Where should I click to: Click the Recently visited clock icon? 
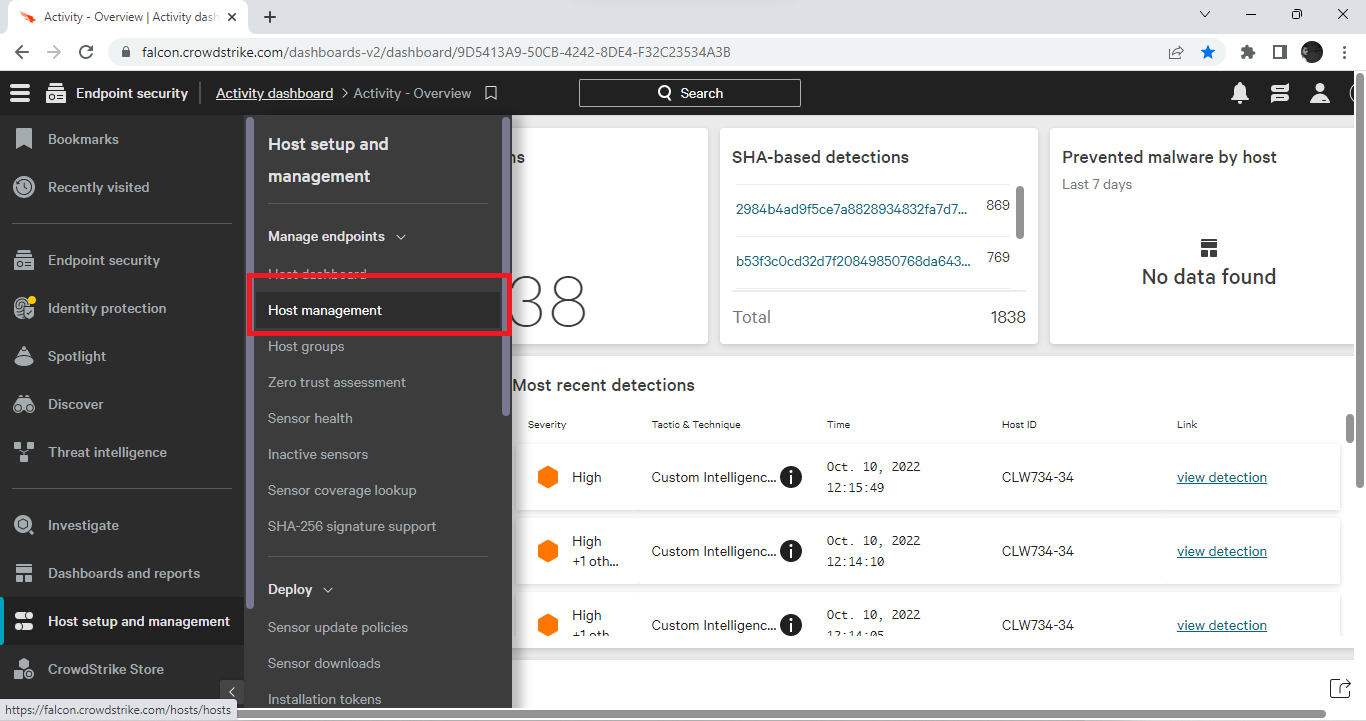click(x=24, y=187)
